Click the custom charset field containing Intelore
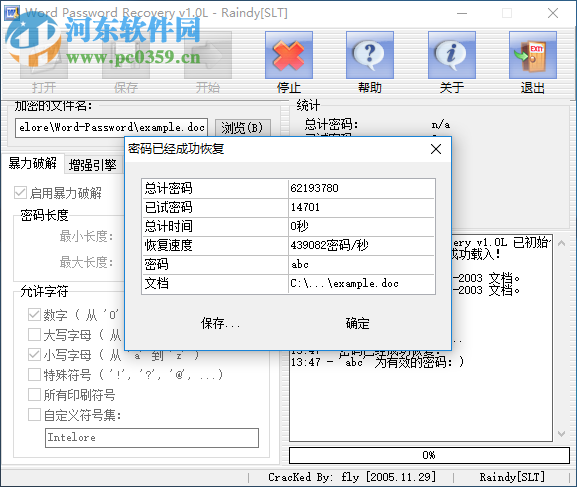577x487 pixels. click(152, 438)
